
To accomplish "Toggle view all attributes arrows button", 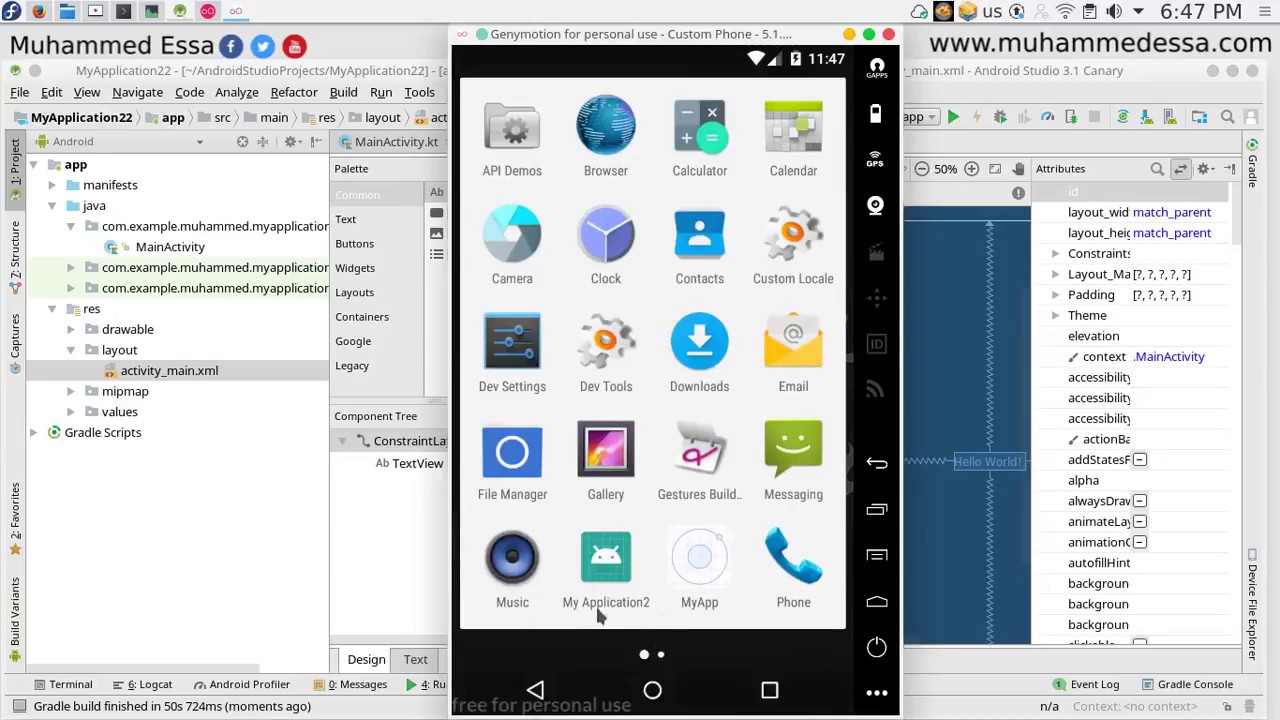I will pos(1181,169).
